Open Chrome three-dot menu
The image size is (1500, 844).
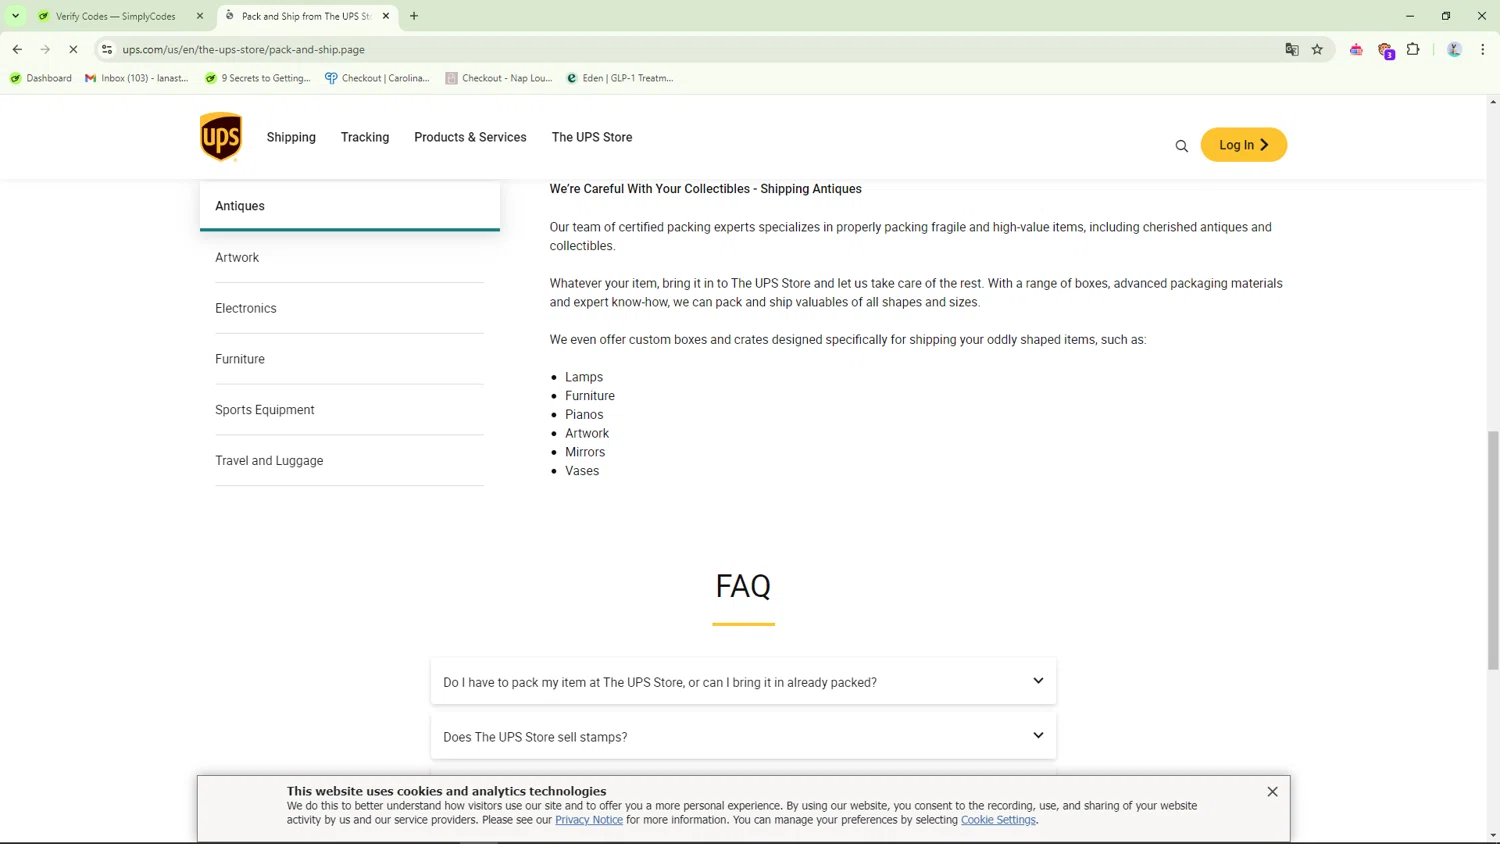pyautogui.click(x=1482, y=49)
